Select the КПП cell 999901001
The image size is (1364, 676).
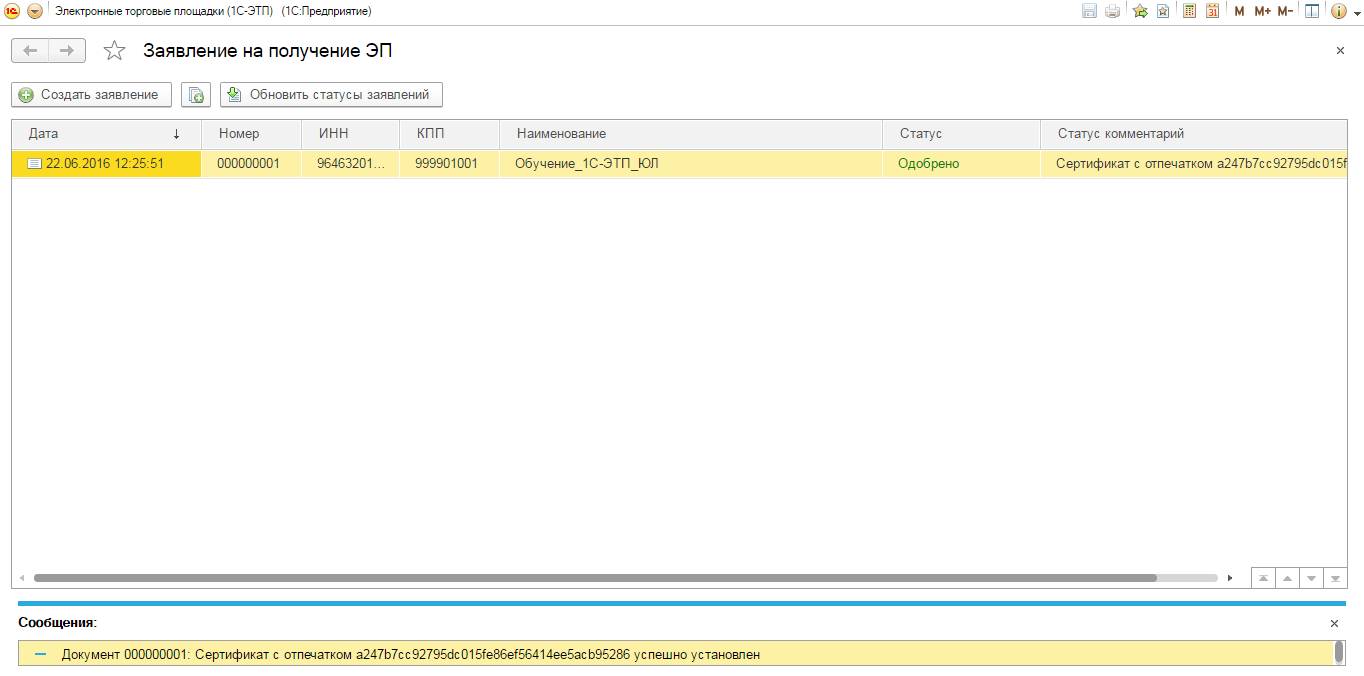[x=449, y=163]
